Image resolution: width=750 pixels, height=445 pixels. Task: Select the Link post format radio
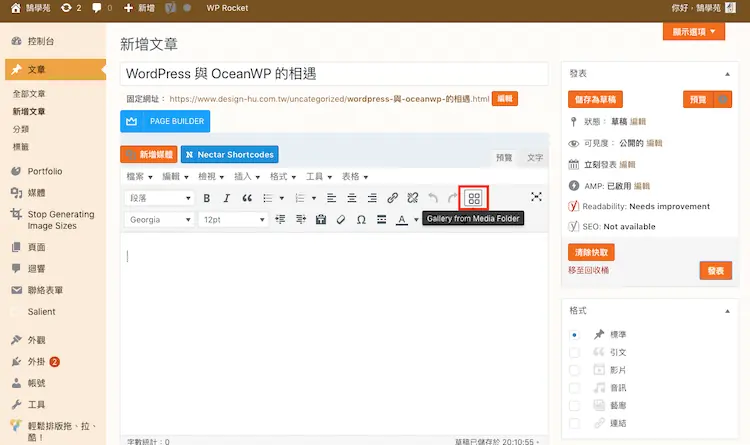coord(574,423)
